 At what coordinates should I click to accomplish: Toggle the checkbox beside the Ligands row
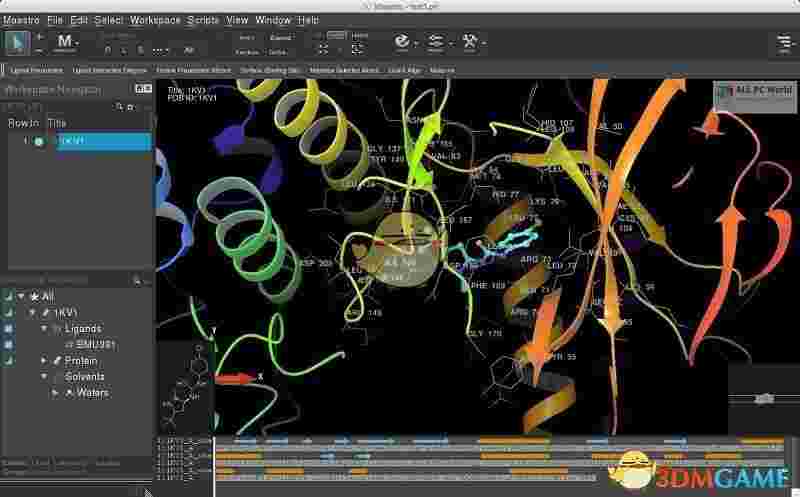pos(9,328)
